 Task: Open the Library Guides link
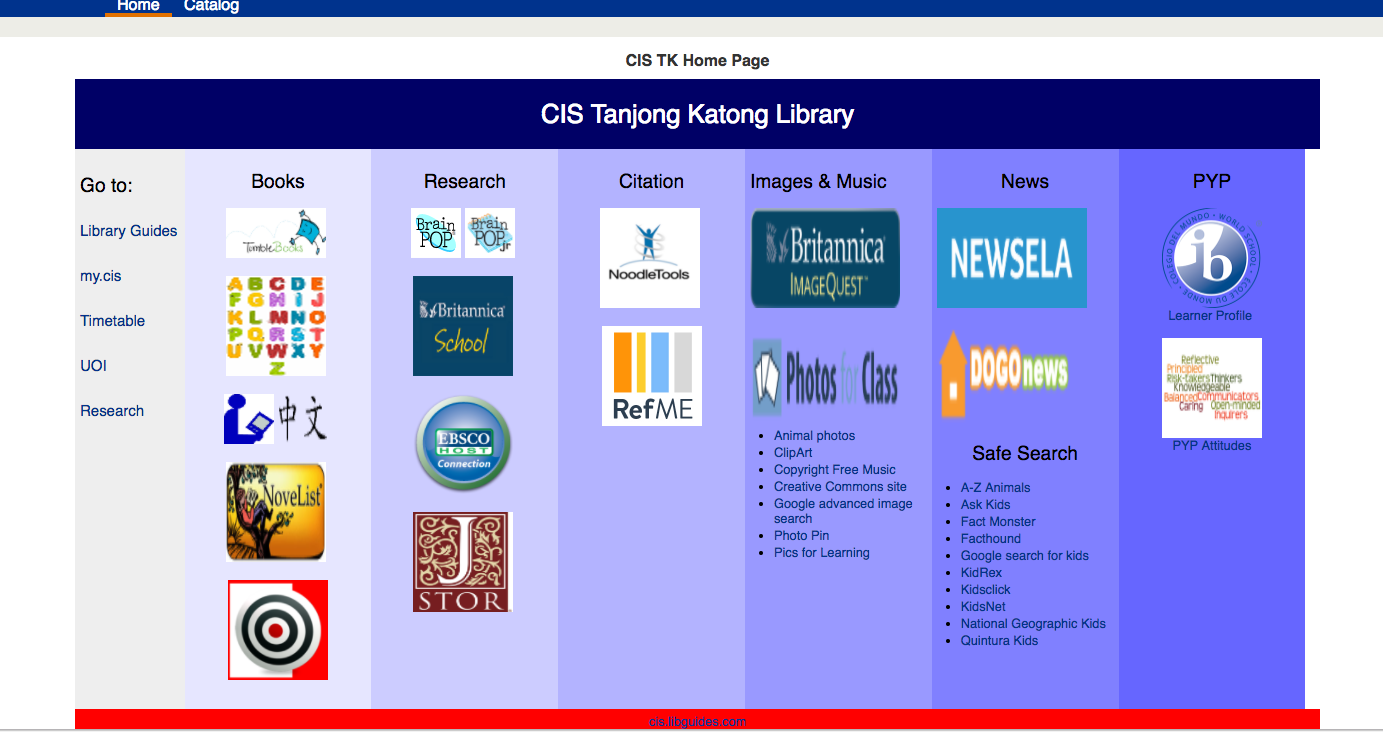click(129, 231)
